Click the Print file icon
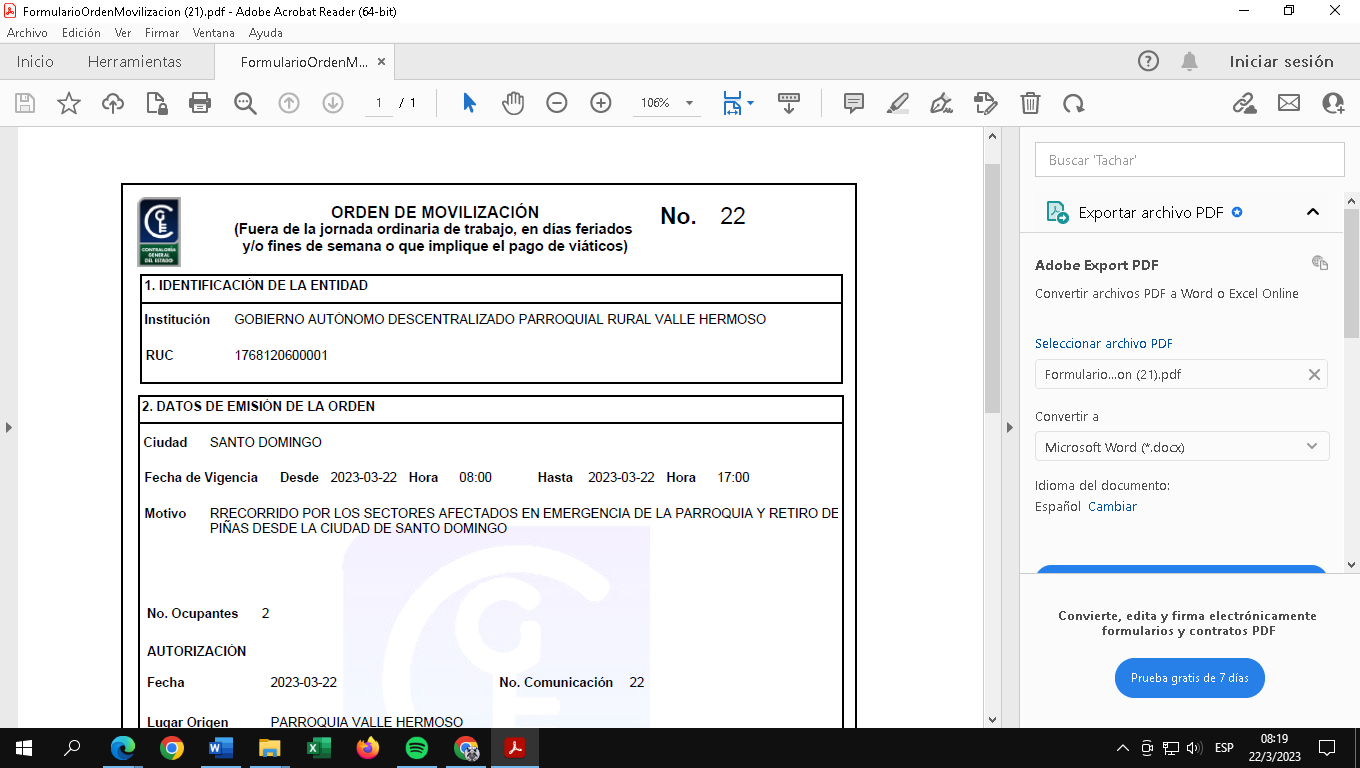 tap(200, 103)
